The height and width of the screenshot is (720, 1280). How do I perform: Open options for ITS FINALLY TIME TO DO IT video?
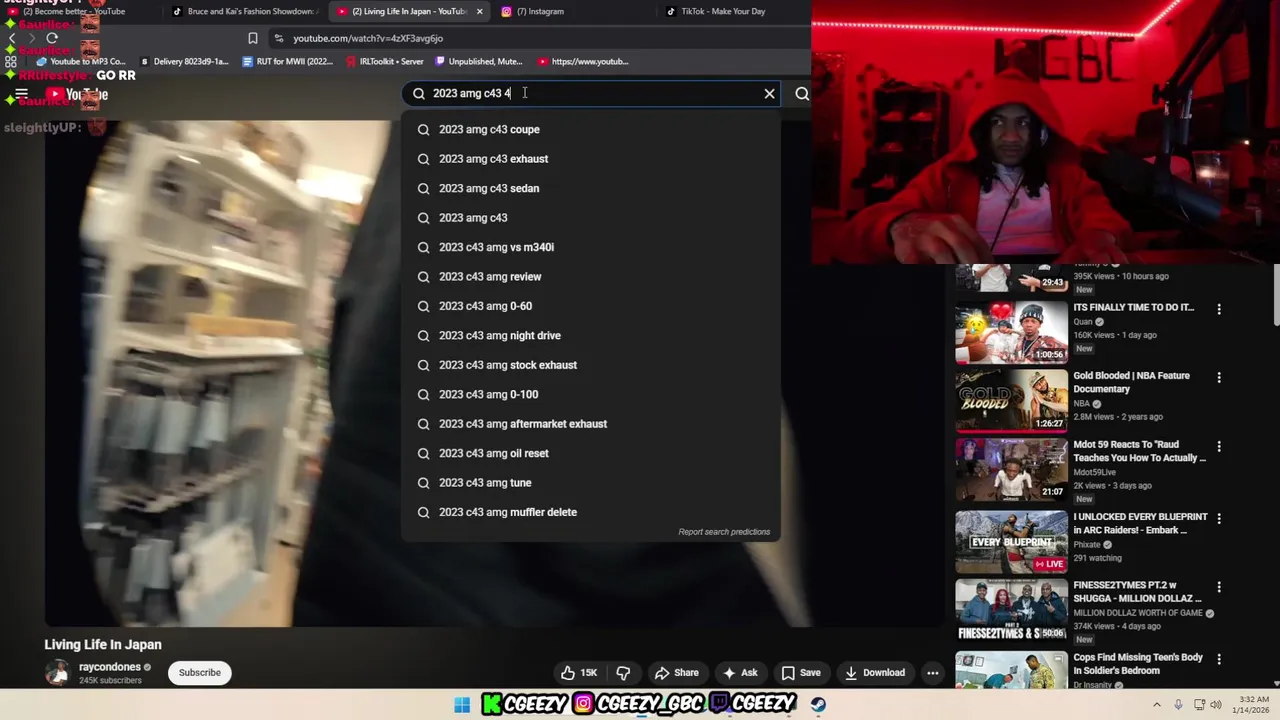coord(1219,309)
